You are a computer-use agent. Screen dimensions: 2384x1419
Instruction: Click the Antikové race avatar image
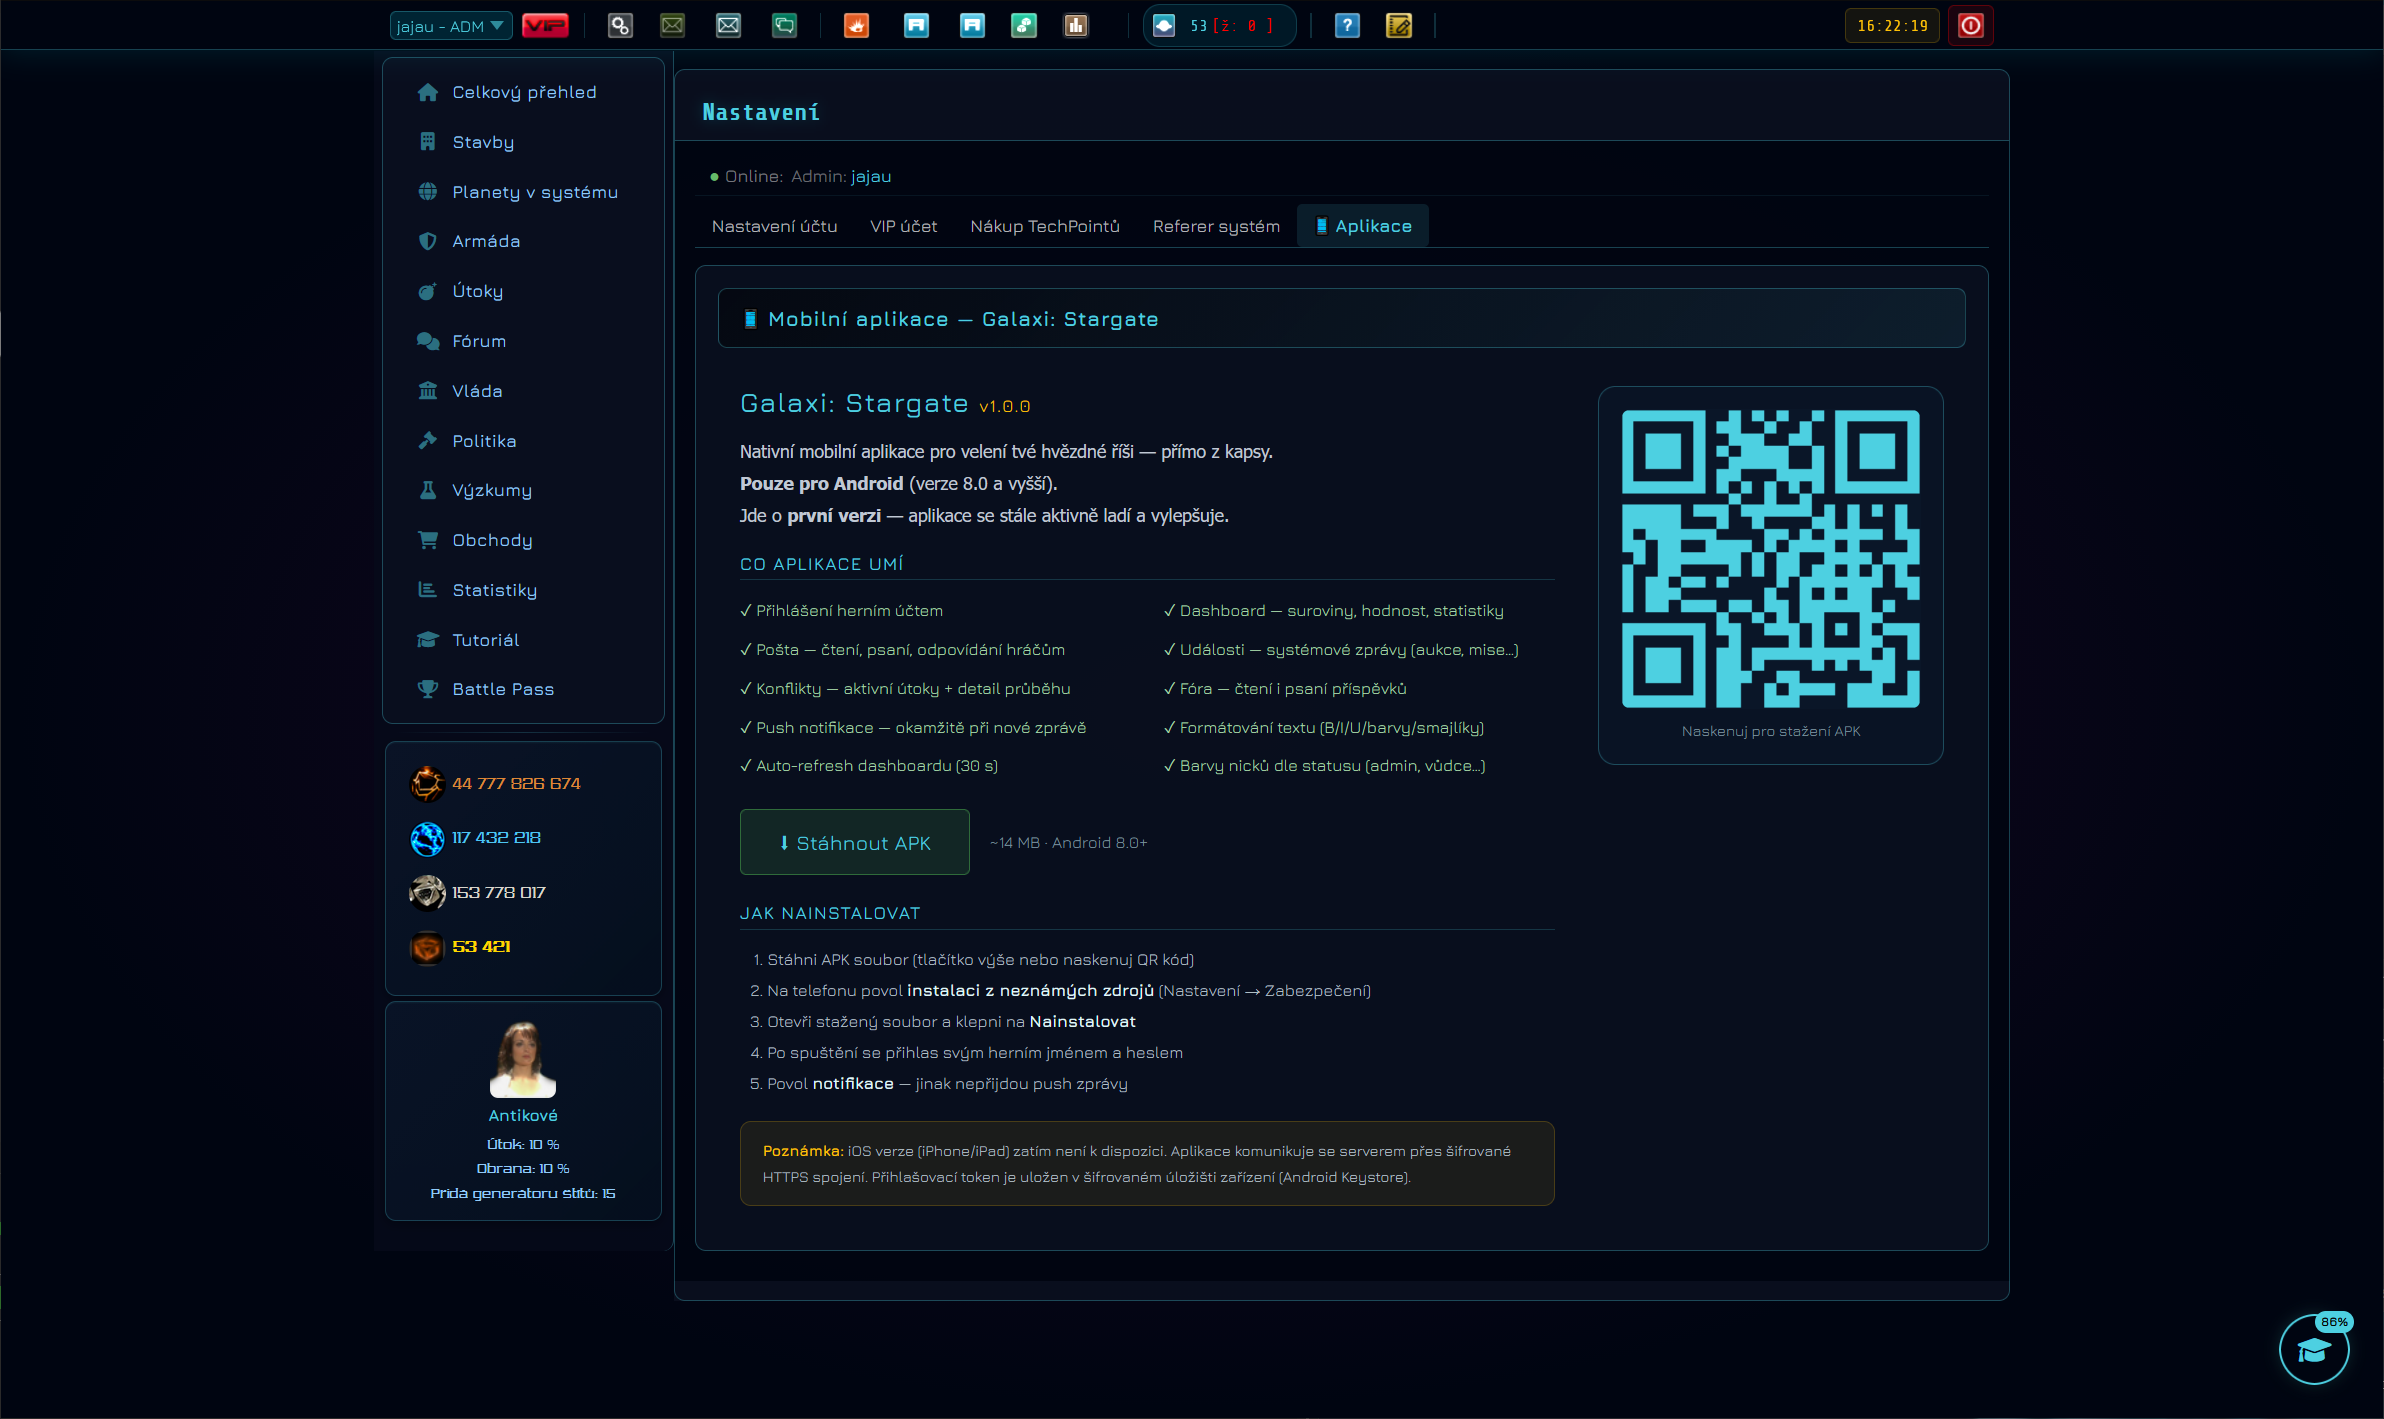pos(523,1059)
